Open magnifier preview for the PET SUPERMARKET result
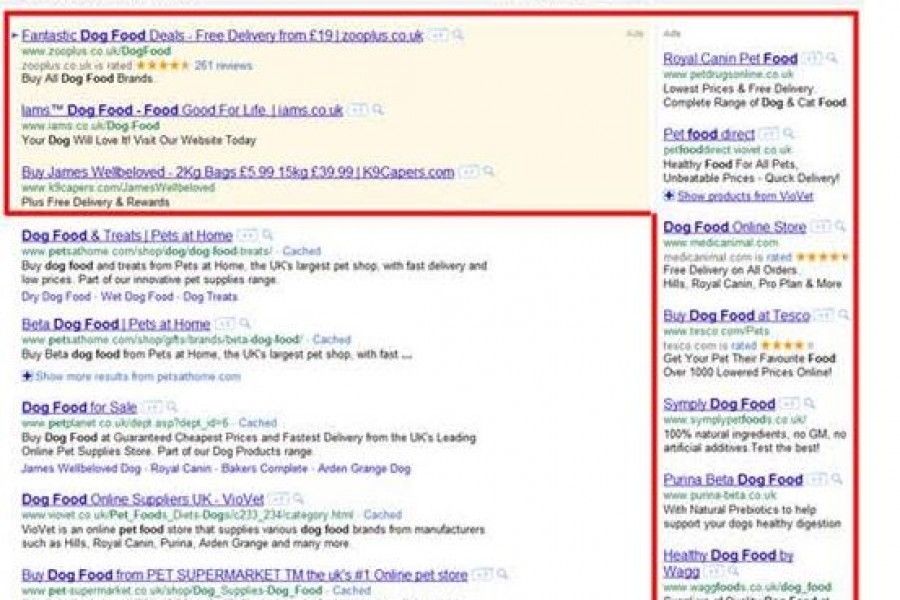This screenshot has height=600, width=900. [502, 575]
